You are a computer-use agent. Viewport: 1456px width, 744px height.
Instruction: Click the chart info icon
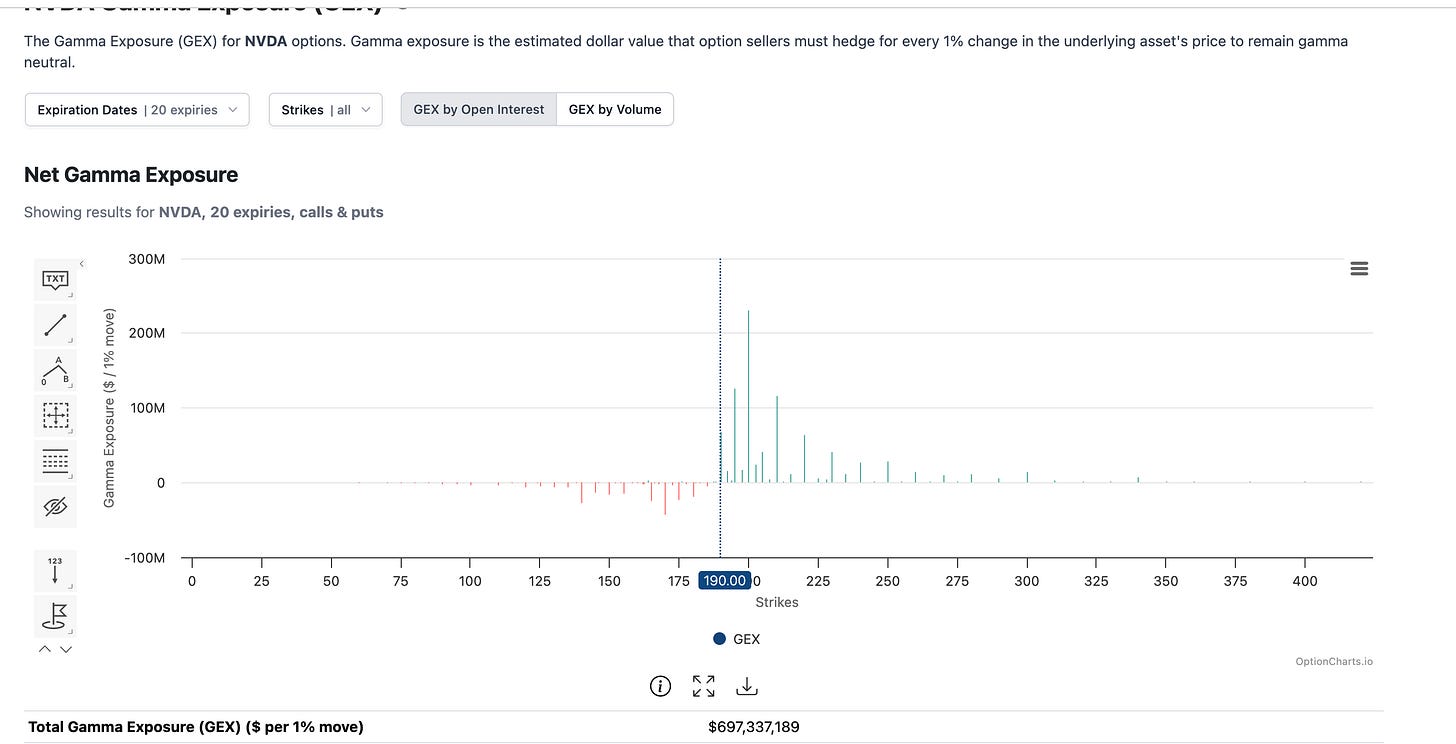point(660,686)
